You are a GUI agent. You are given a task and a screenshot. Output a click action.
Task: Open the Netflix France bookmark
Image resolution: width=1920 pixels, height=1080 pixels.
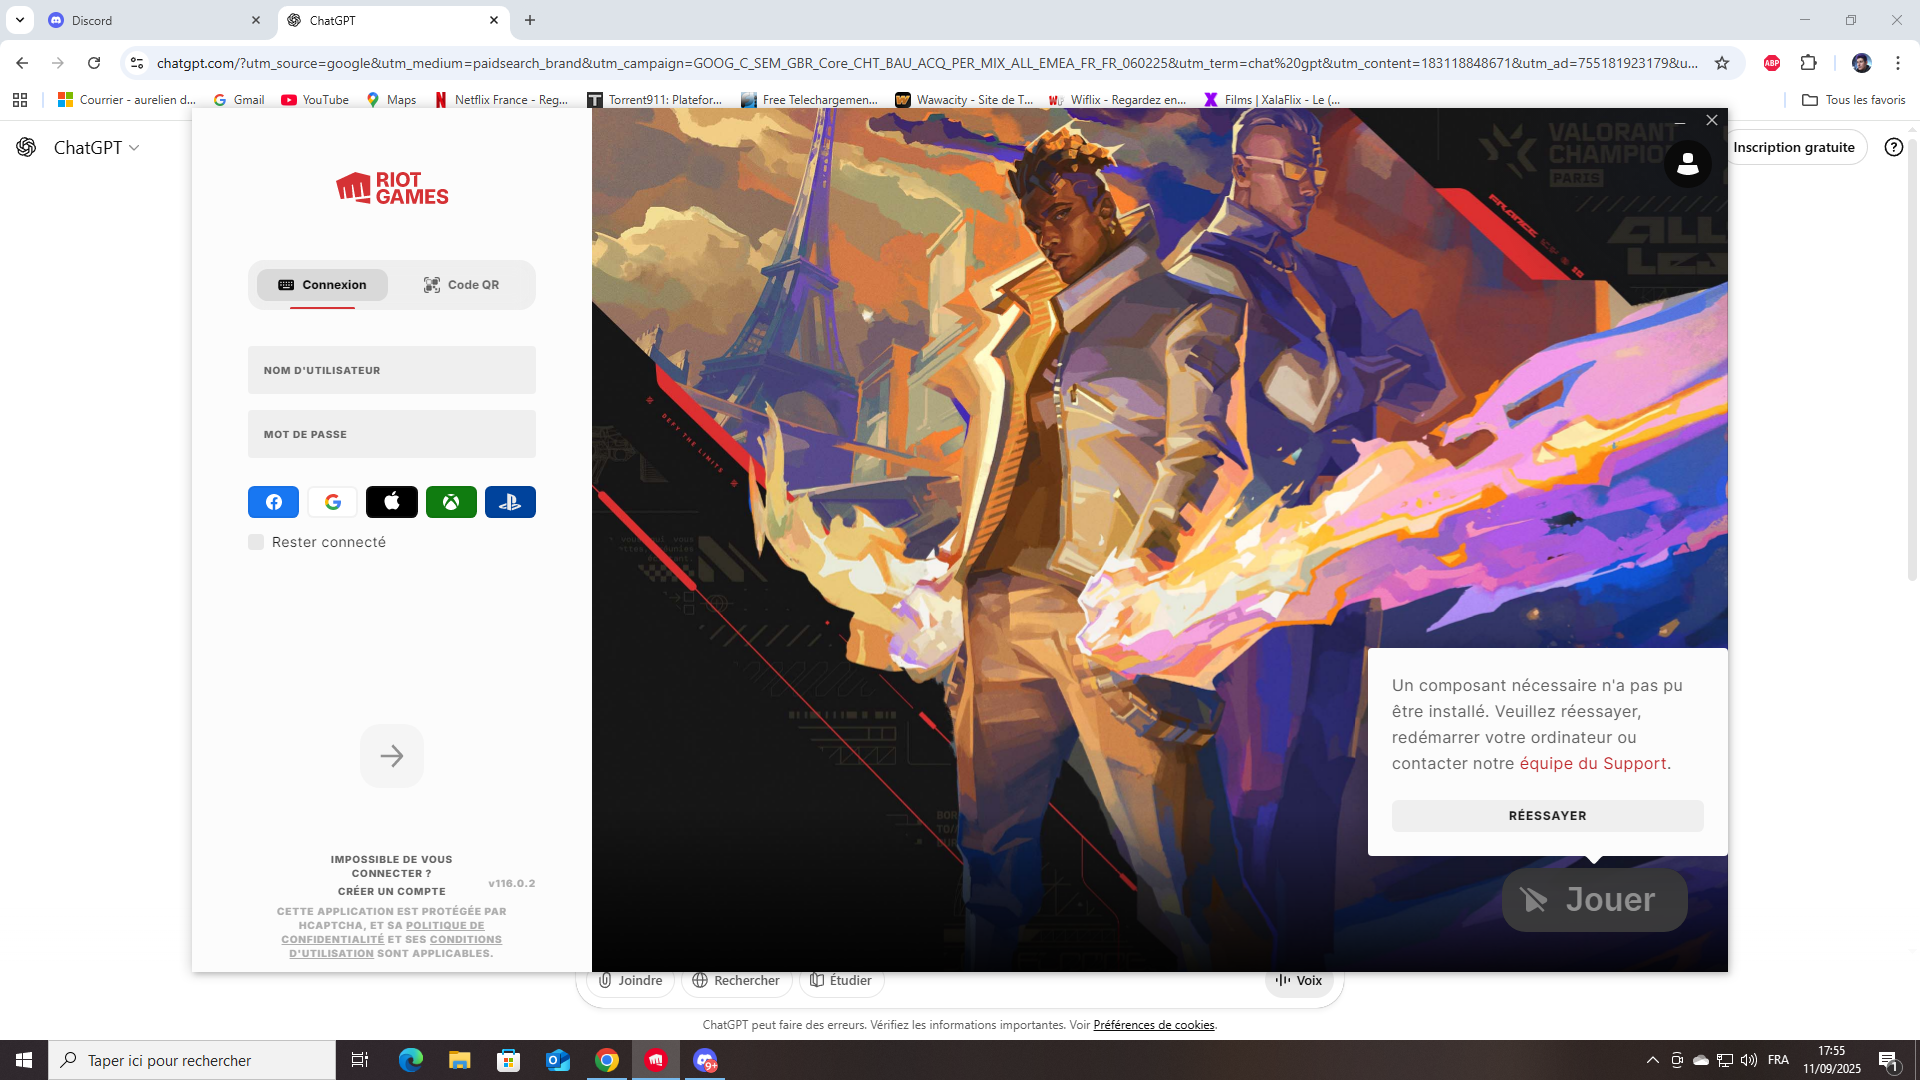(501, 100)
